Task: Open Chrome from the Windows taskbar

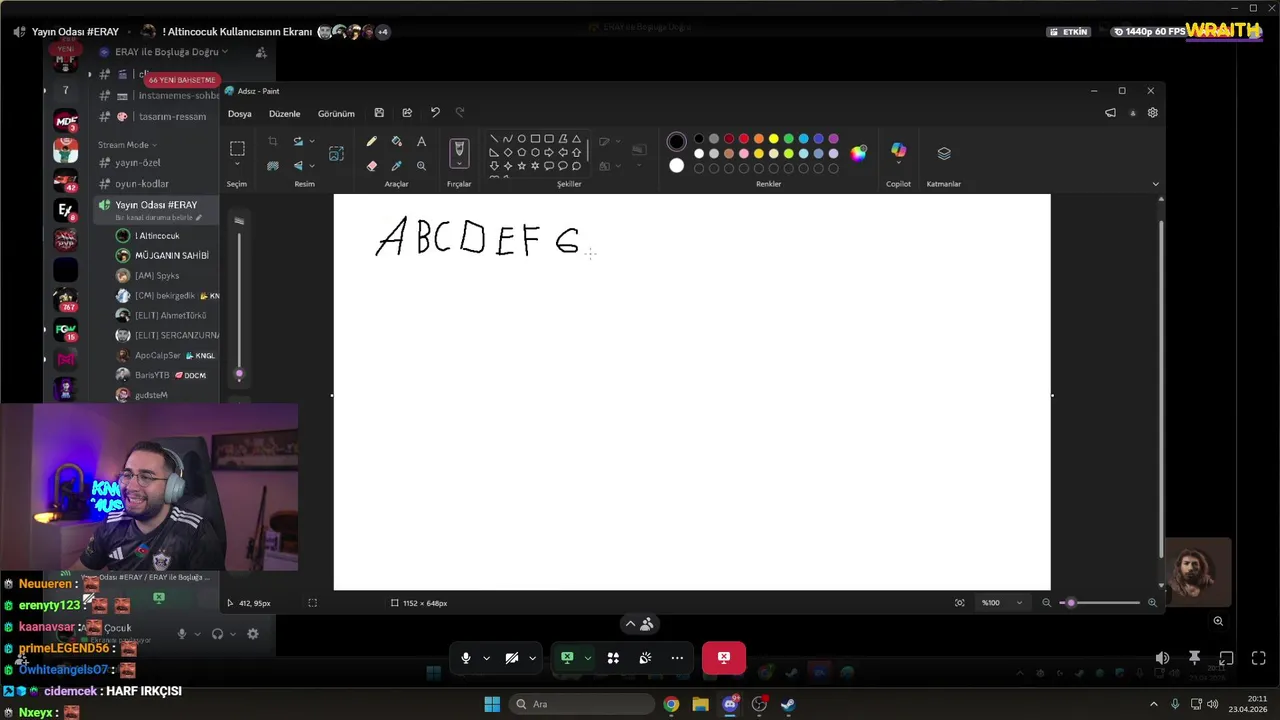Action: [x=671, y=704]
